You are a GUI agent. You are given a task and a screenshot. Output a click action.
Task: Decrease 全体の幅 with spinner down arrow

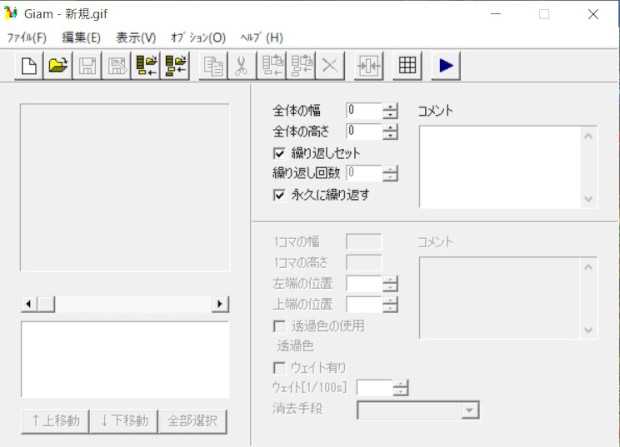point(390,115)
